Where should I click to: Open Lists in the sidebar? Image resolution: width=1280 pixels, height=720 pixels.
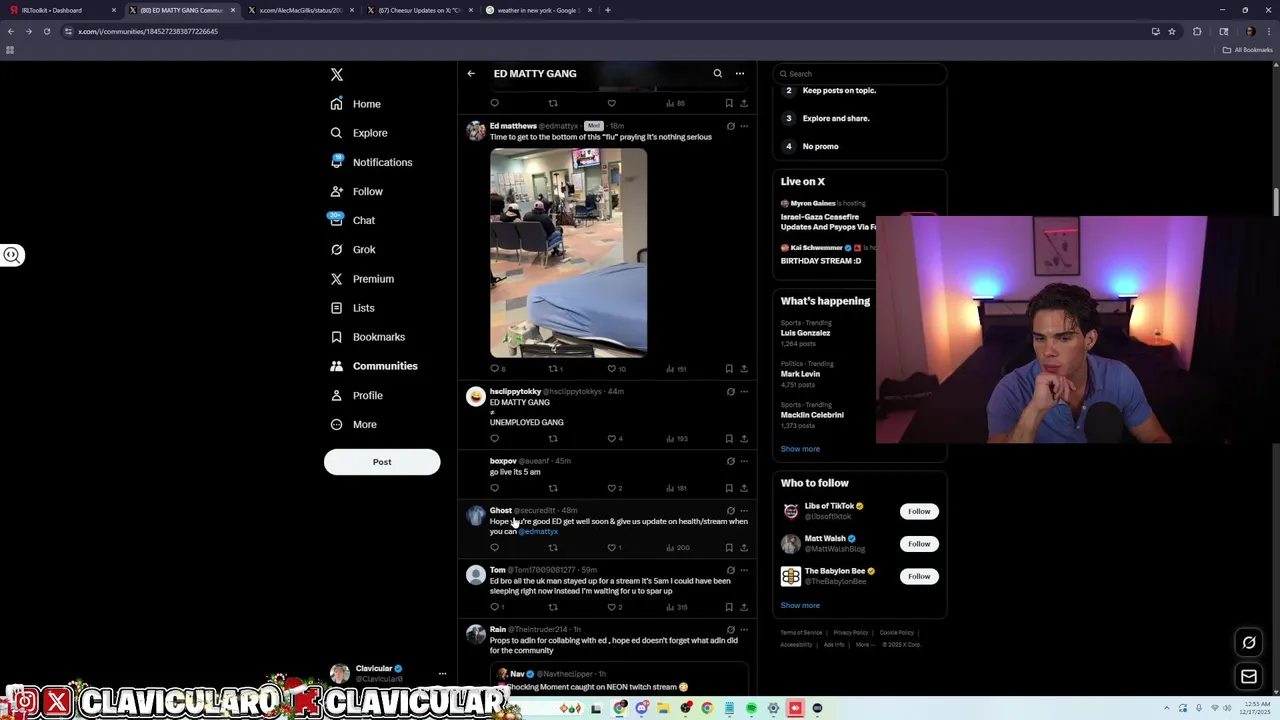(352, 308)
